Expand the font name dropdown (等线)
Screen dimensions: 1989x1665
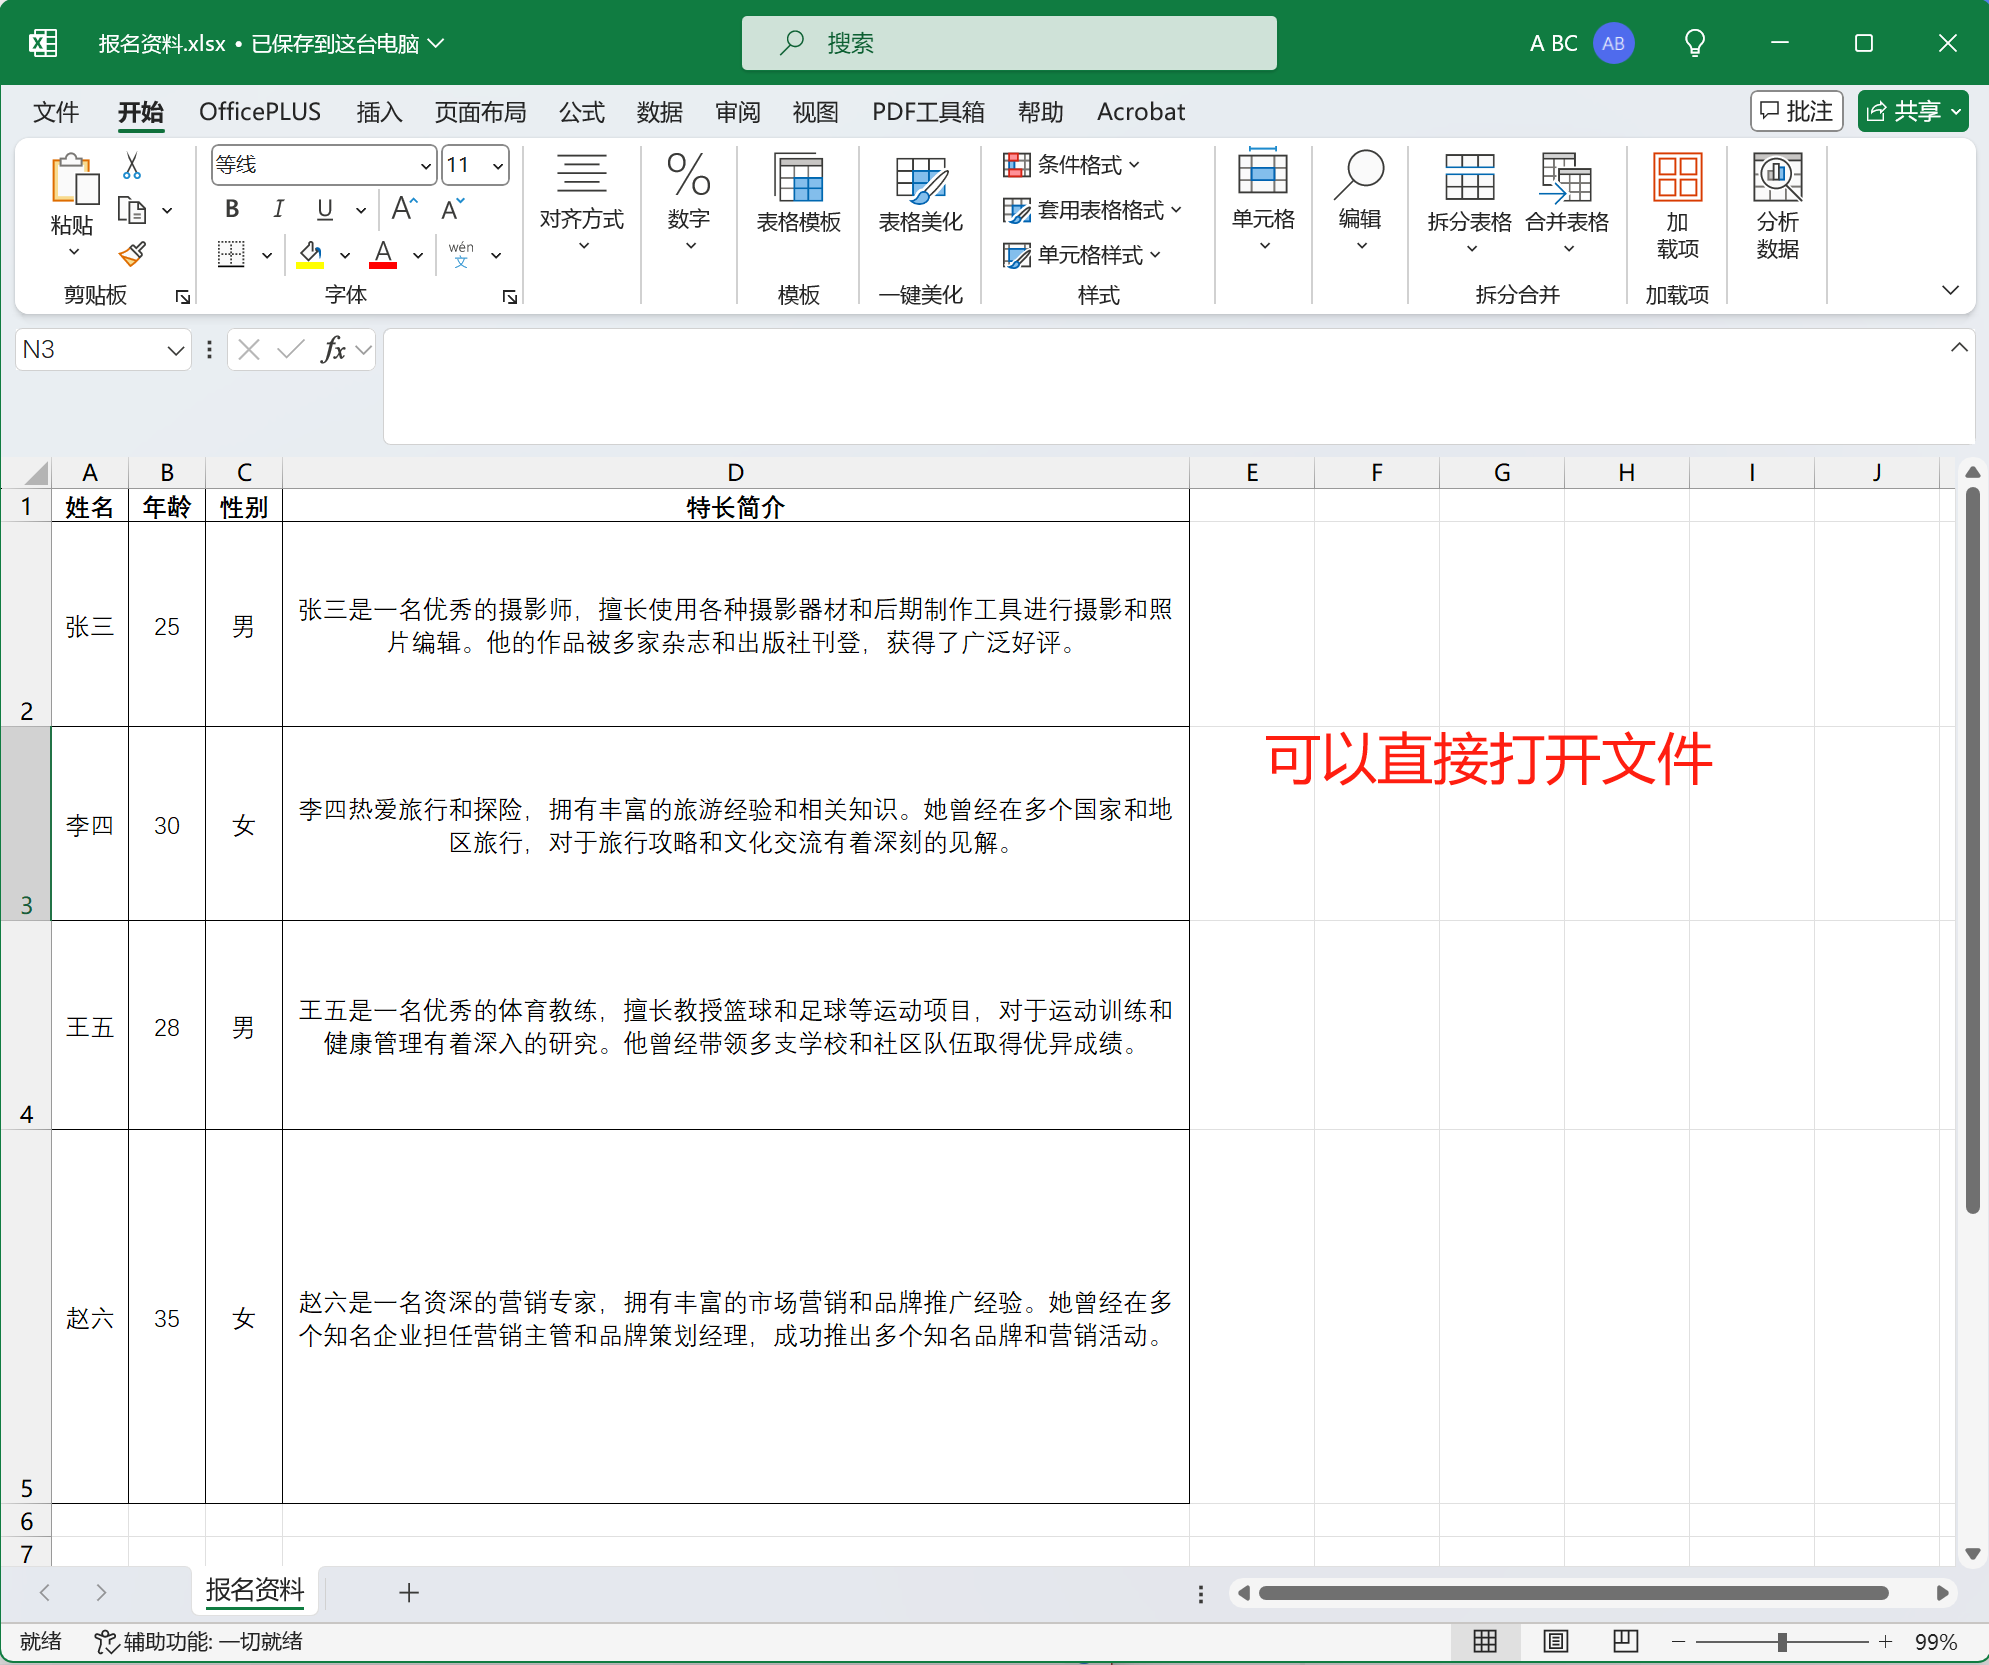click(x=425, y=166)
